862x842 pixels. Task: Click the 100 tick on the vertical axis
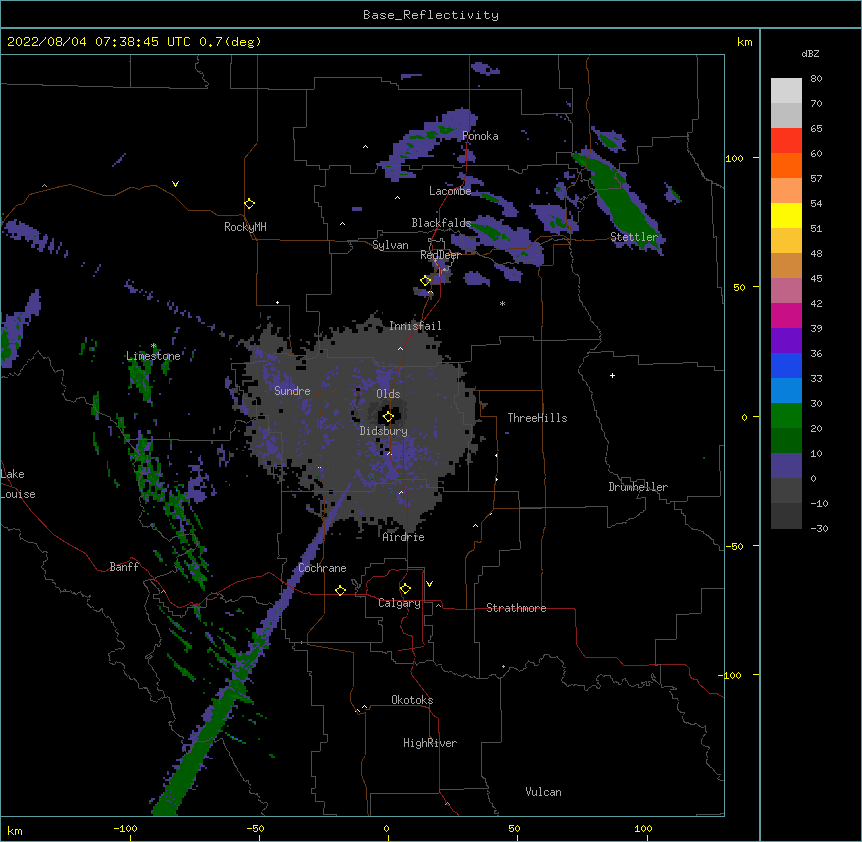734,158
